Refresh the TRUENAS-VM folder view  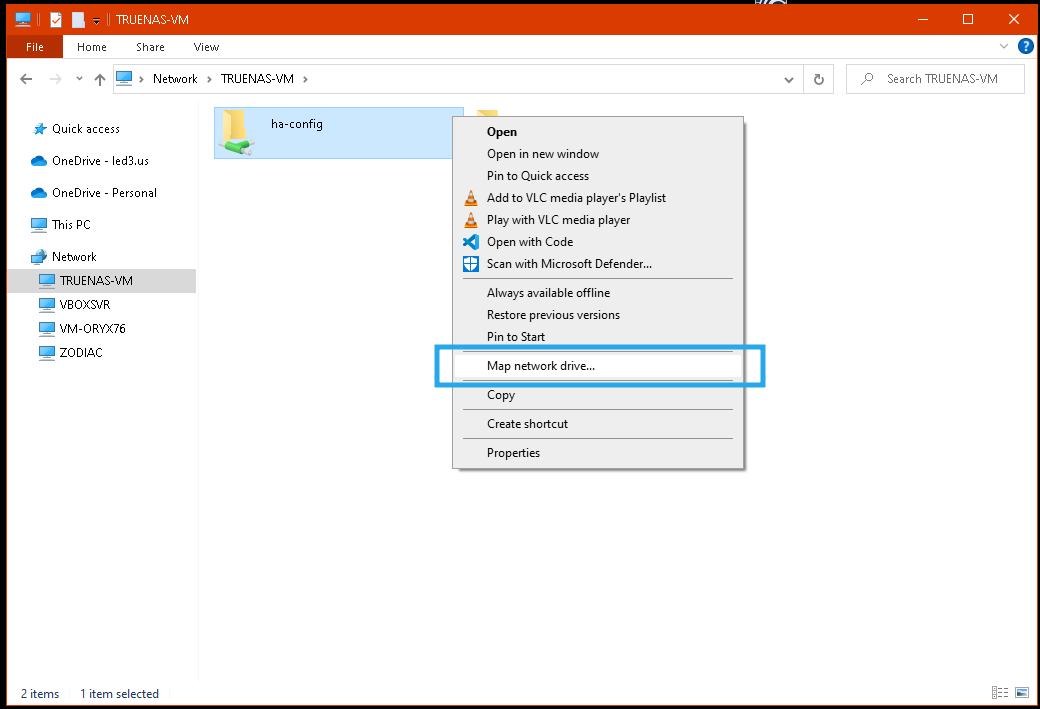coord(818,79)
